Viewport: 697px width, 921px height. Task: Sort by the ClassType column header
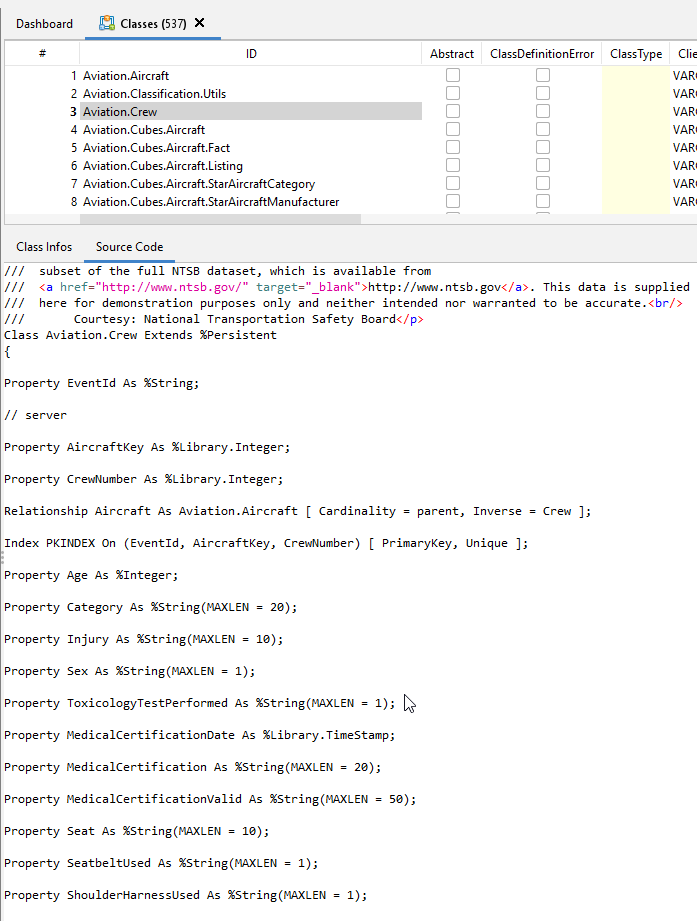[x=636, y=54]
